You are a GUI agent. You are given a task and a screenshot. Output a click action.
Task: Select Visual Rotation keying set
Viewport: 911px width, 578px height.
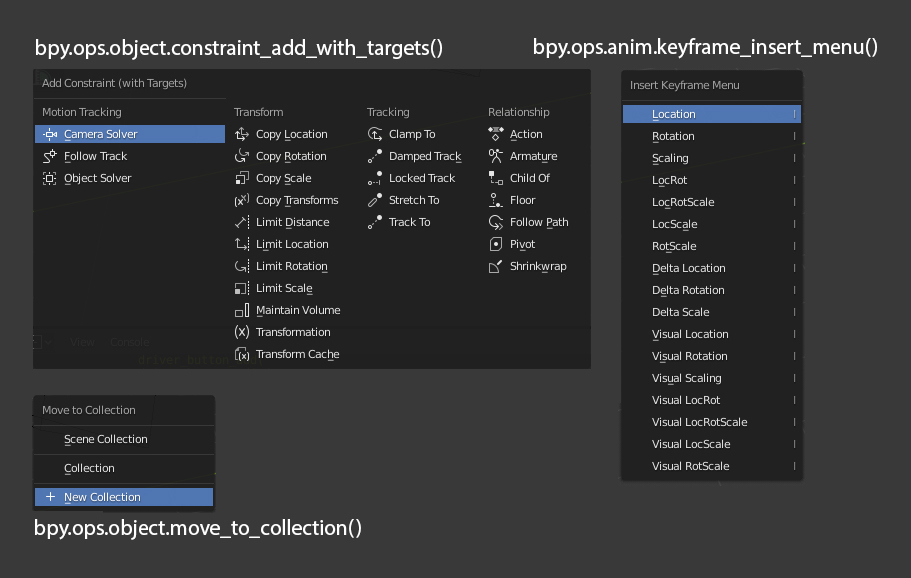(x=712, y=356)
